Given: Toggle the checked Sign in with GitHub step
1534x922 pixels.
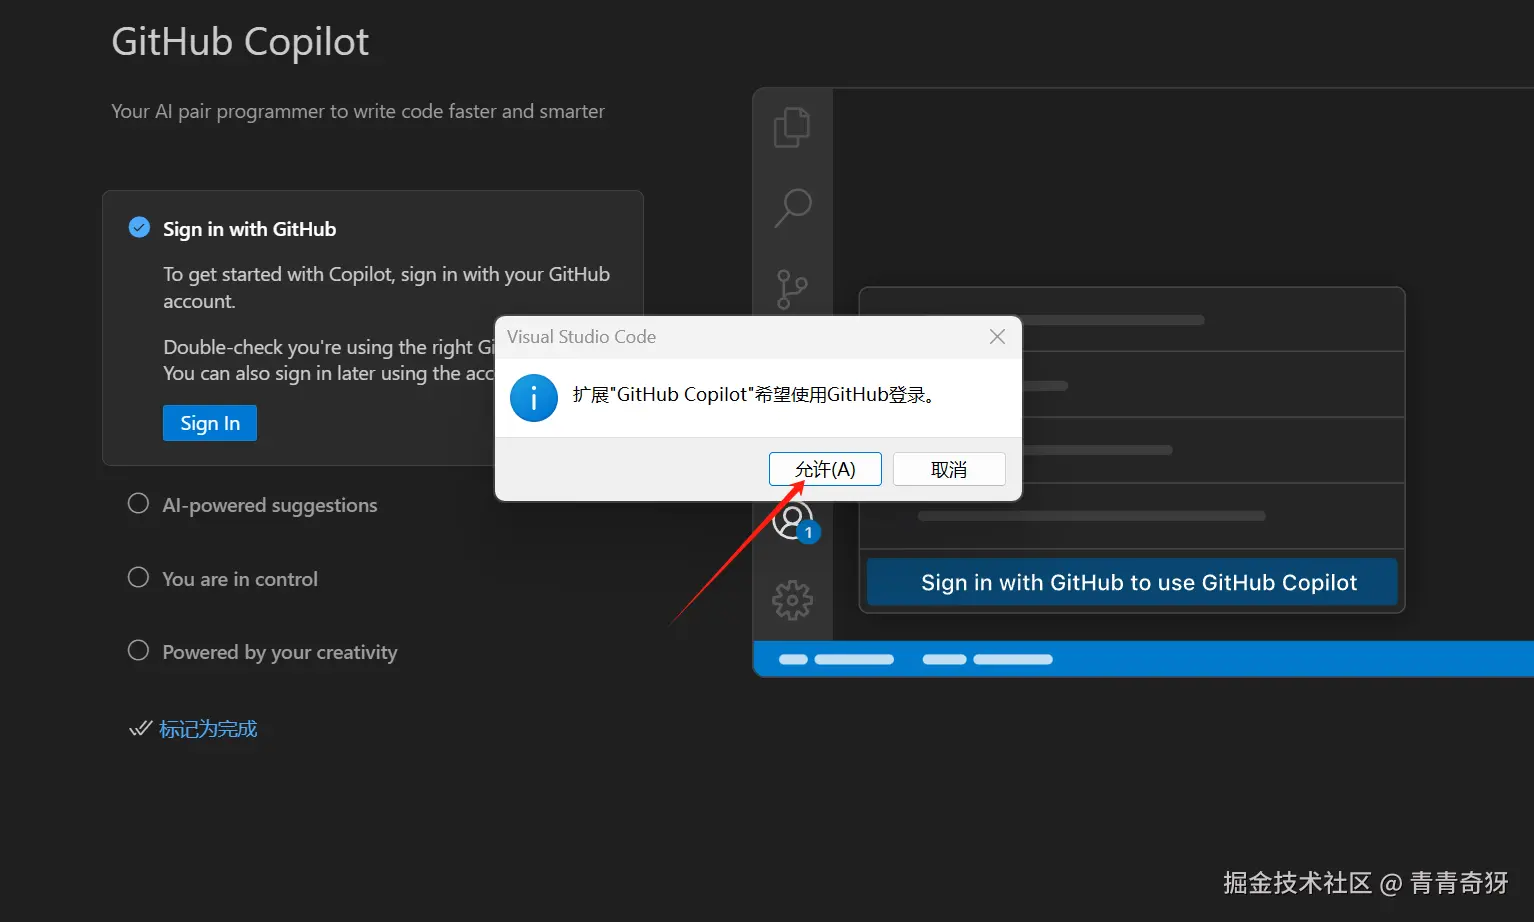Looking at the screenshot, I should pos(140,228).
